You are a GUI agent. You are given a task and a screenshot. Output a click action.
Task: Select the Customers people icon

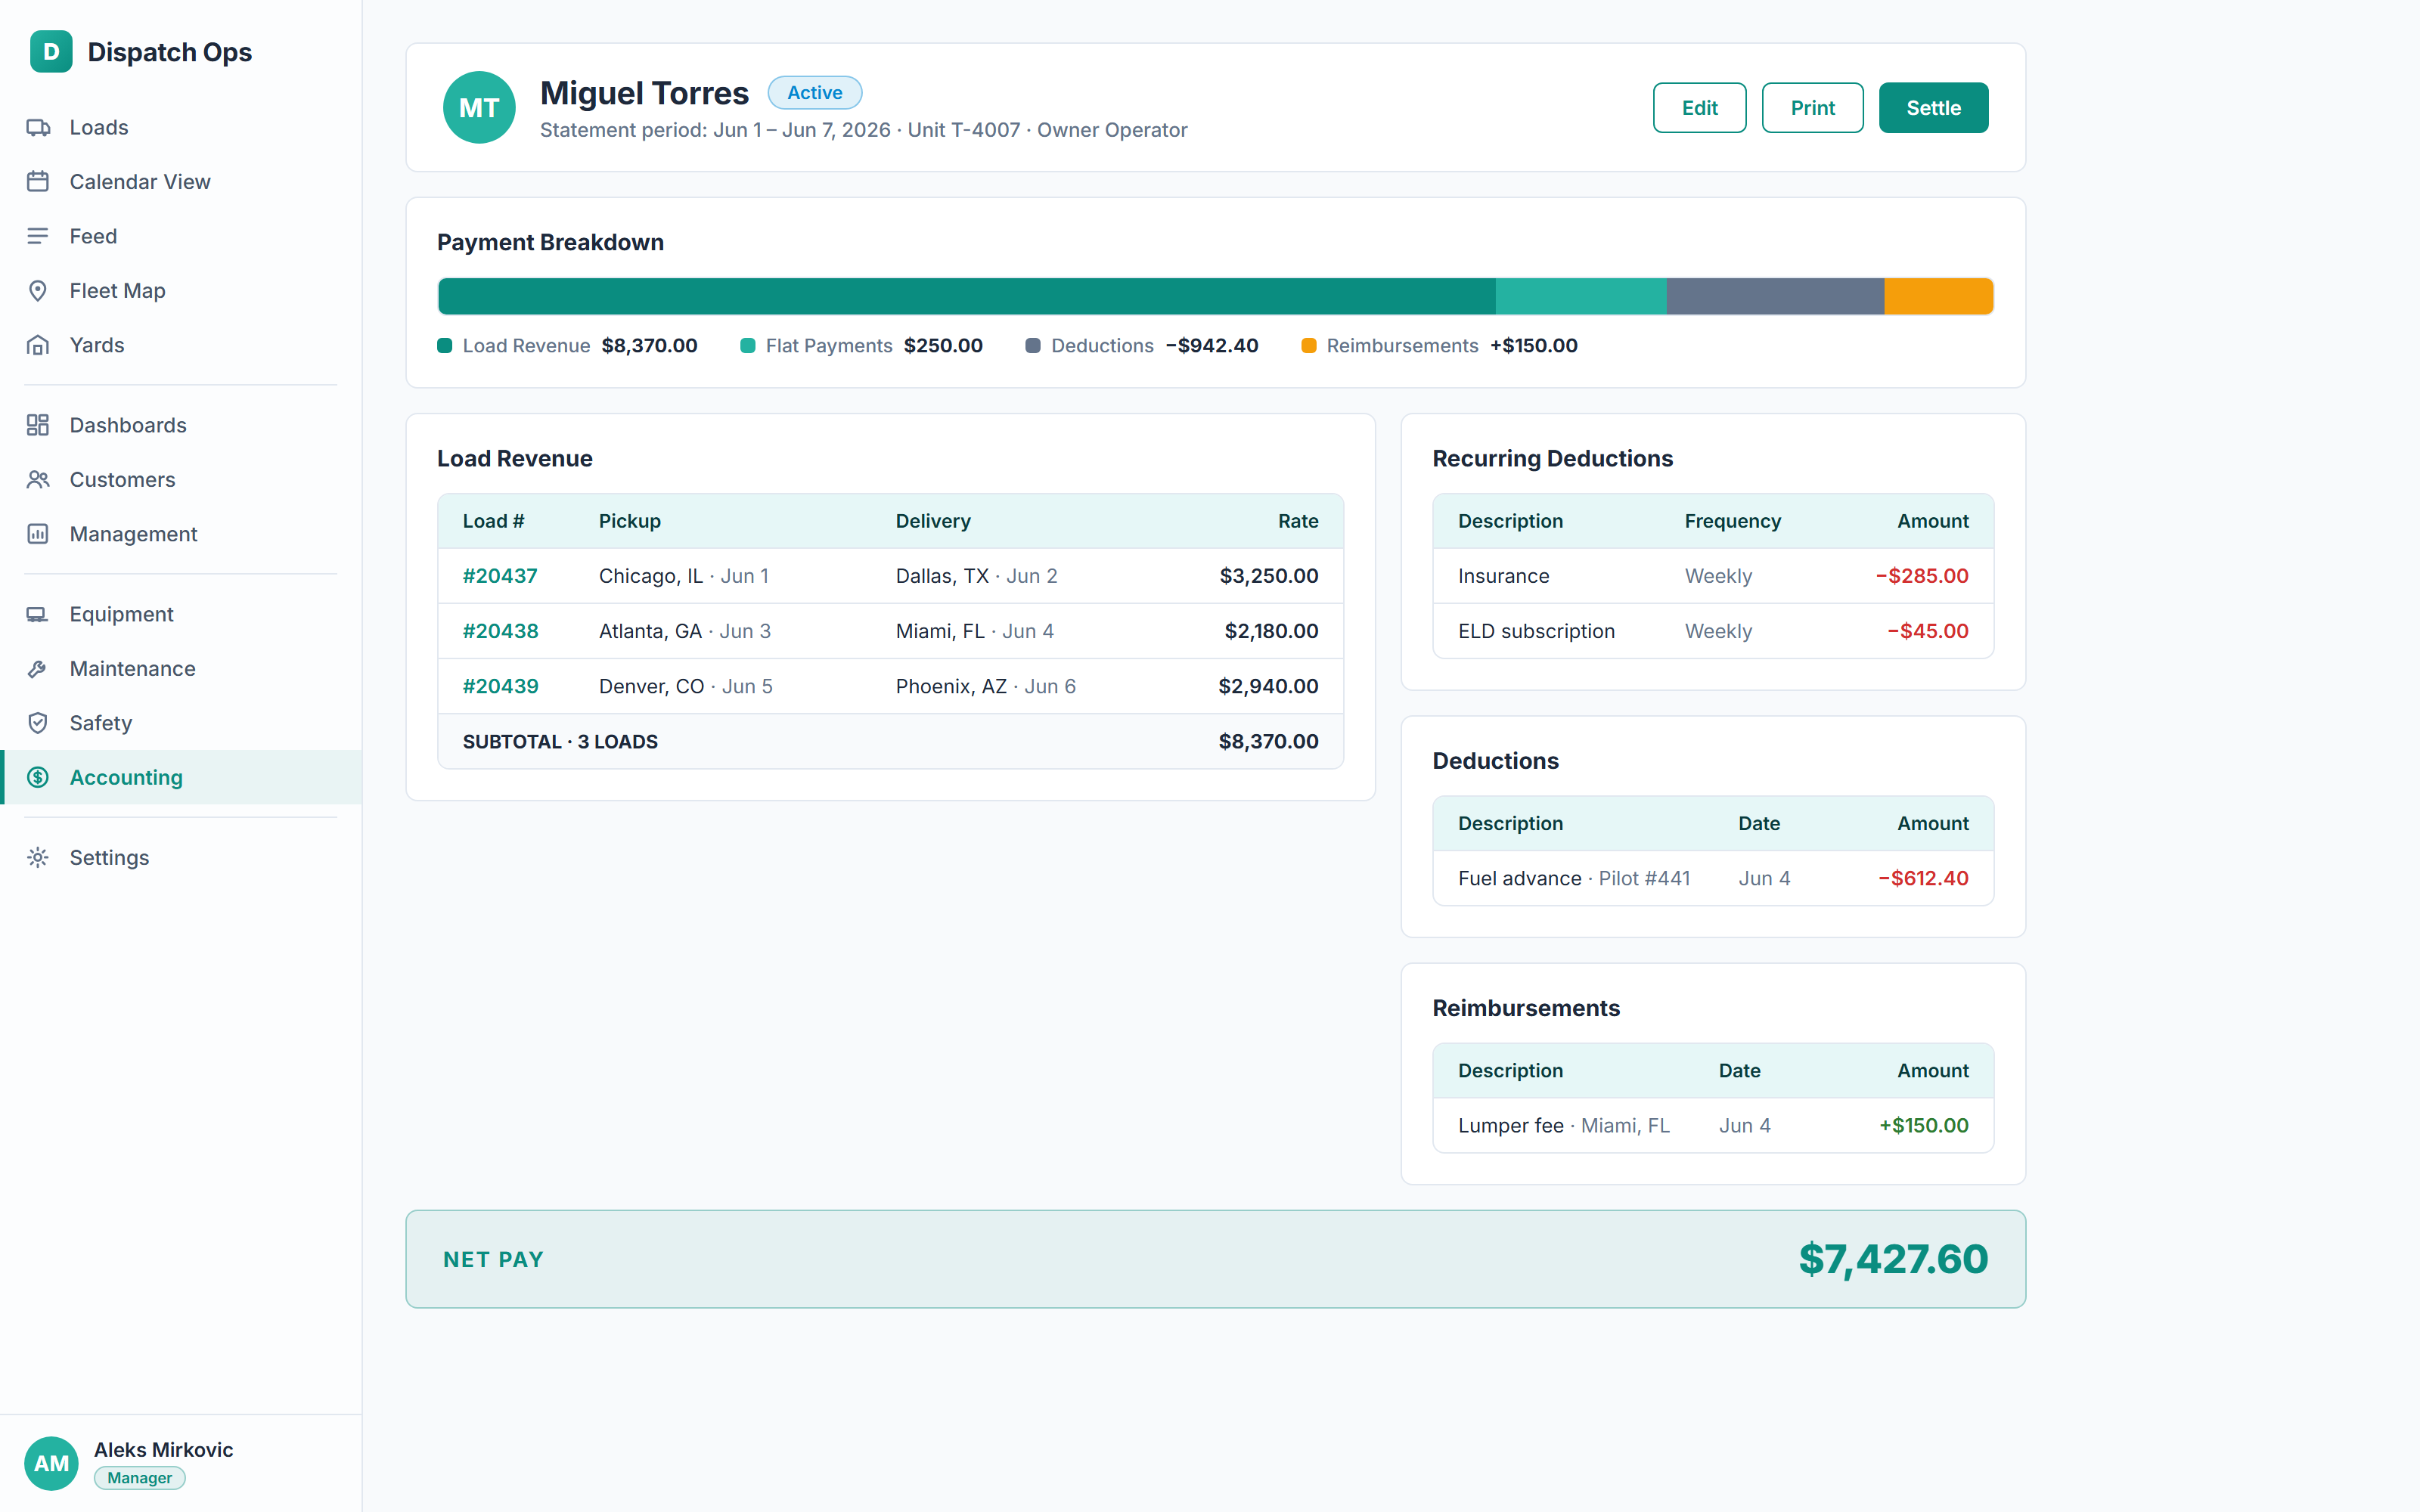click(x=38, y=480)
